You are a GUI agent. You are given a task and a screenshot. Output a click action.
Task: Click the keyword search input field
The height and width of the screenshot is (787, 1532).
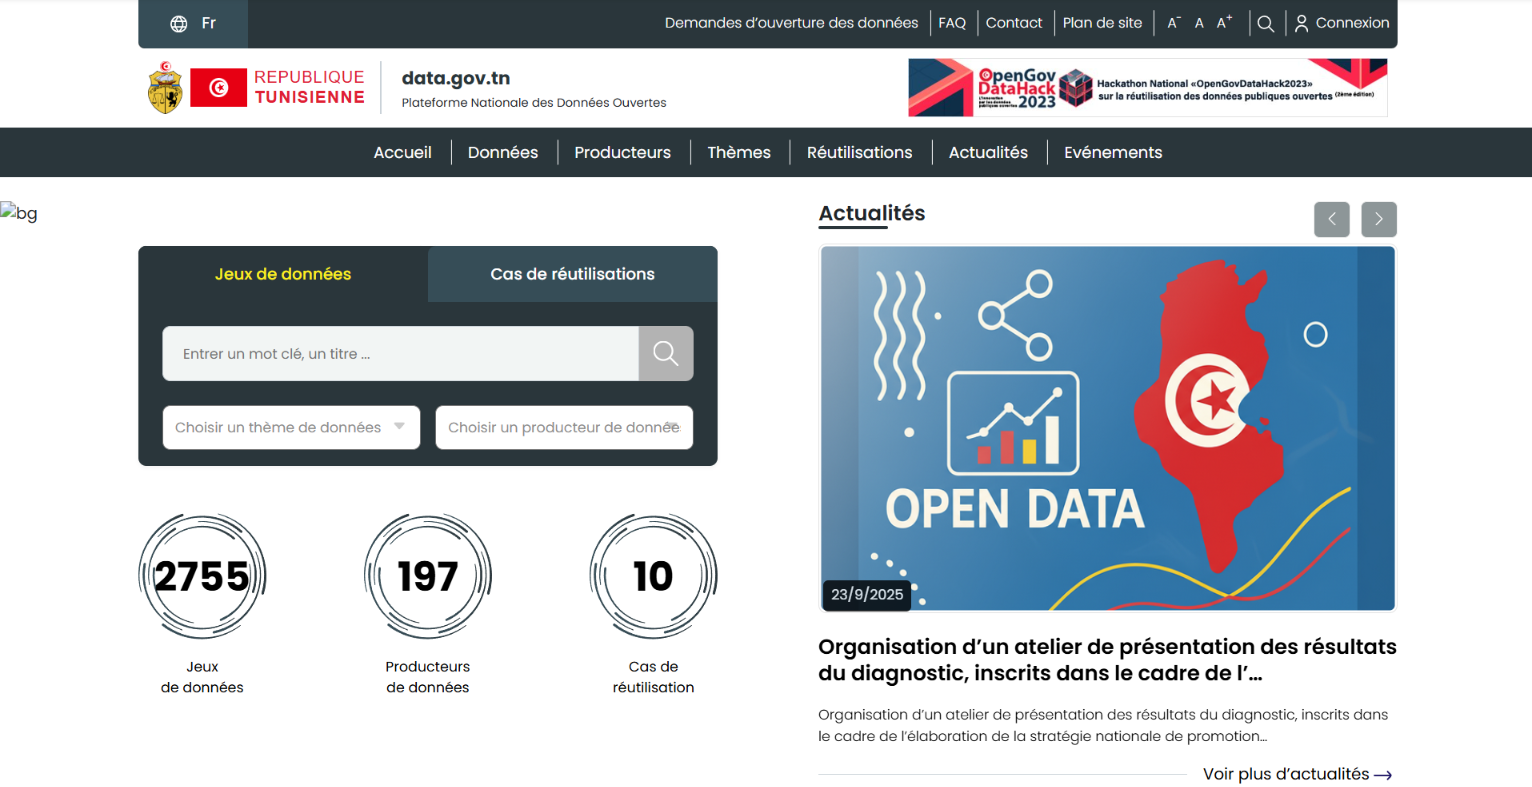[400, 354]
